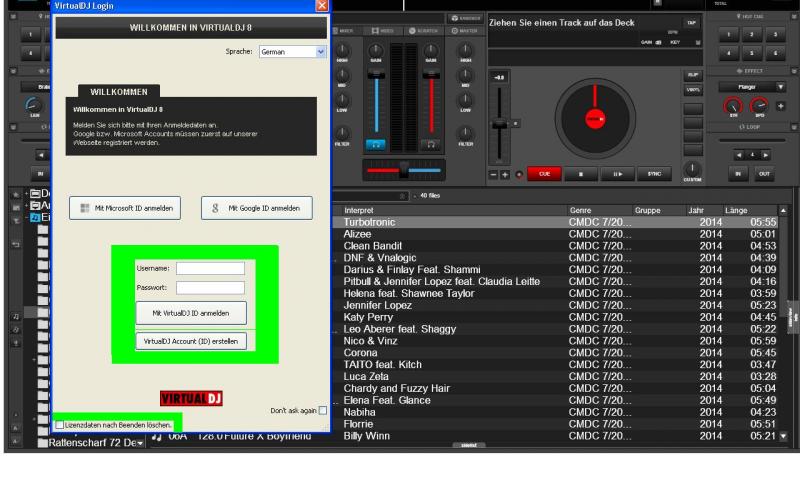Select the WILLKOMMEN tab in login dialog

(119, 92)
